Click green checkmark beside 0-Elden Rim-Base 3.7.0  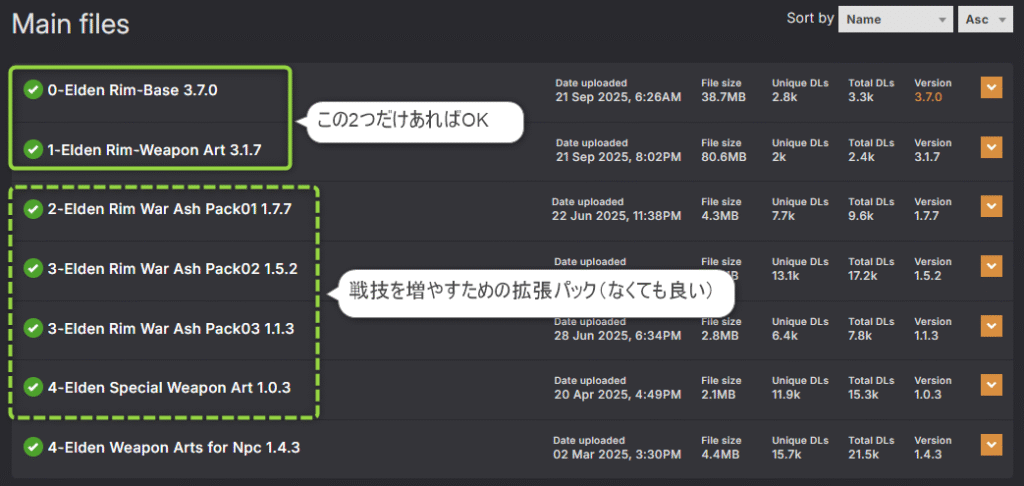click(34, 90)
